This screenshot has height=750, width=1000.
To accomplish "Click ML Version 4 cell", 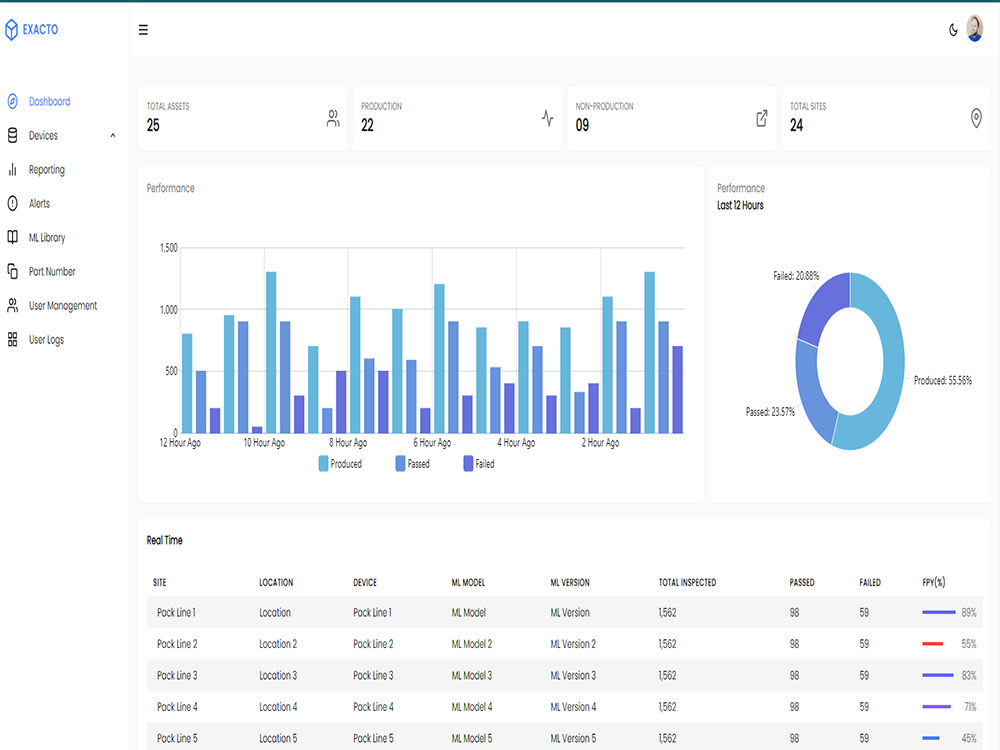I will [573, 707].
